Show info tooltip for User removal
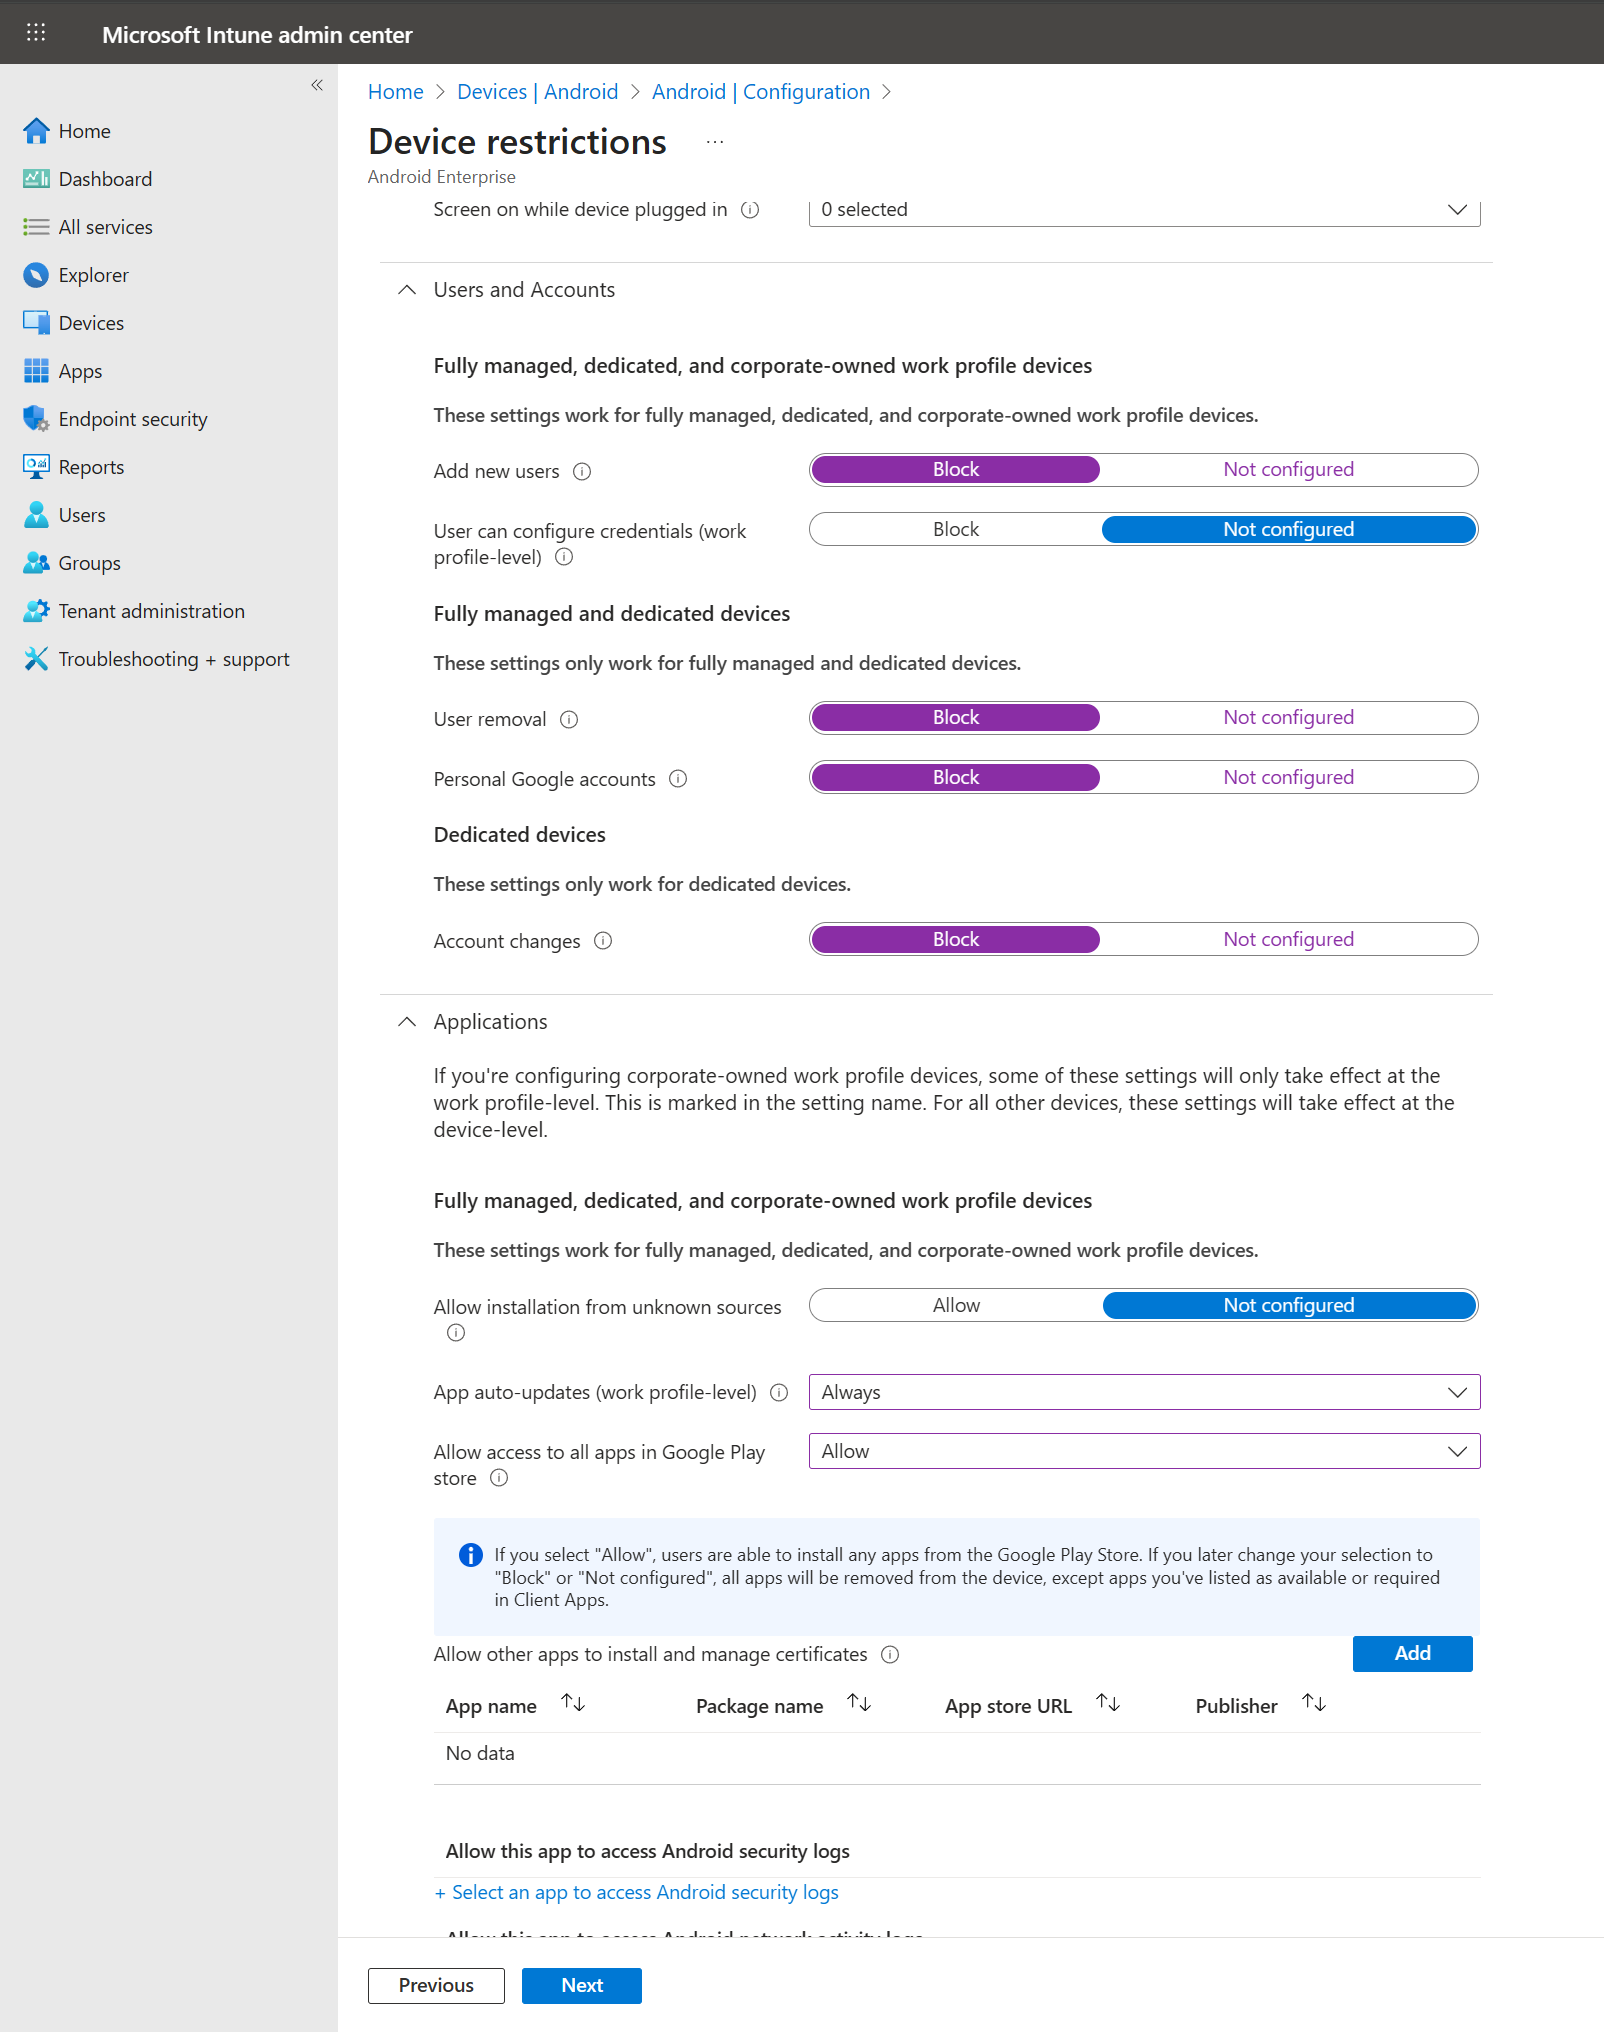1604x2032 pixels. [x=569, y=720]
